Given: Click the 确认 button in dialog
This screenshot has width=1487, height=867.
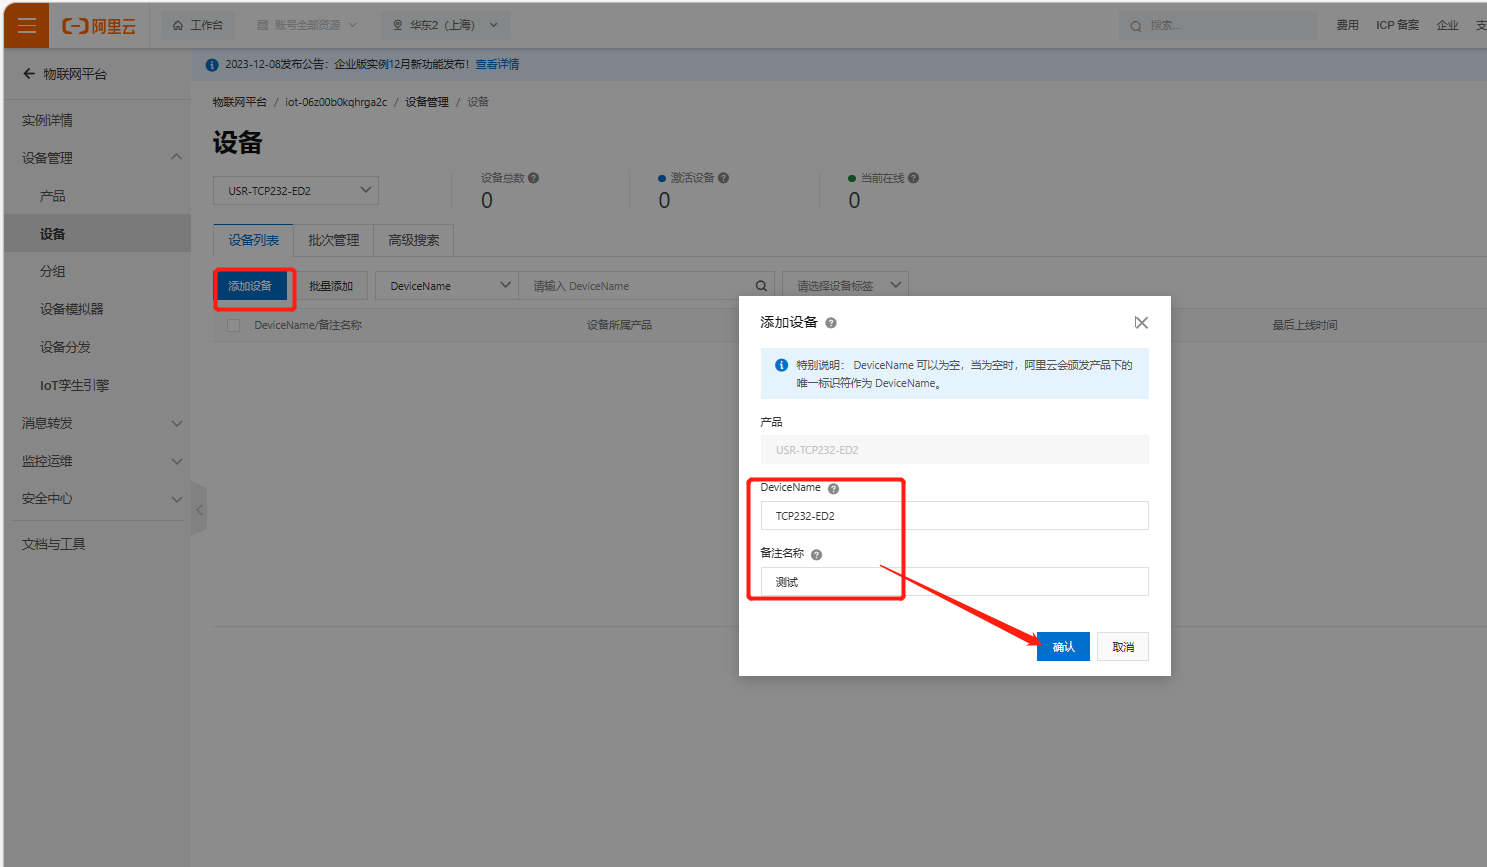Looking at the screenshot, I should click(x=1063, y=647).
